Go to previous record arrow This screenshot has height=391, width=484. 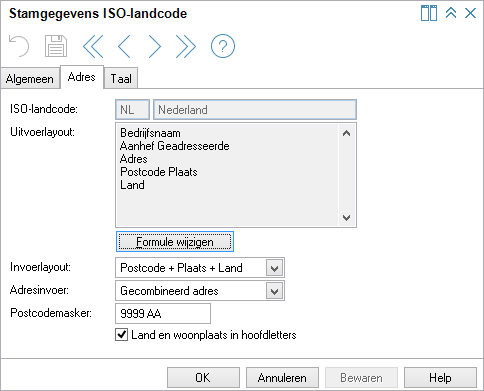(x=124, y=46)
